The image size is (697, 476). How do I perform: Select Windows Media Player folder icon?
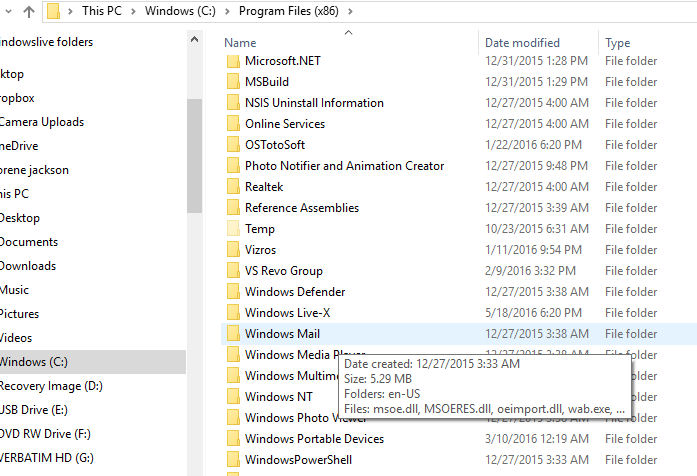click(x=233, y=355)
